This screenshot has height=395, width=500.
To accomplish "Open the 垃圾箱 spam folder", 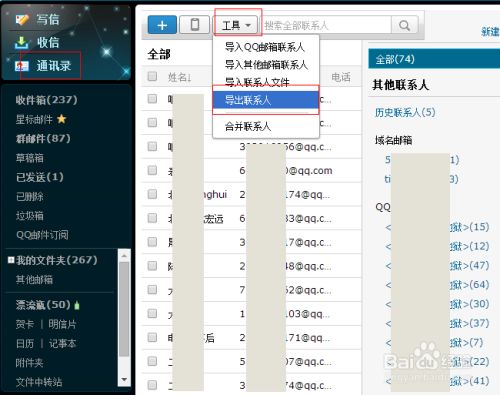I will (29, 216).
